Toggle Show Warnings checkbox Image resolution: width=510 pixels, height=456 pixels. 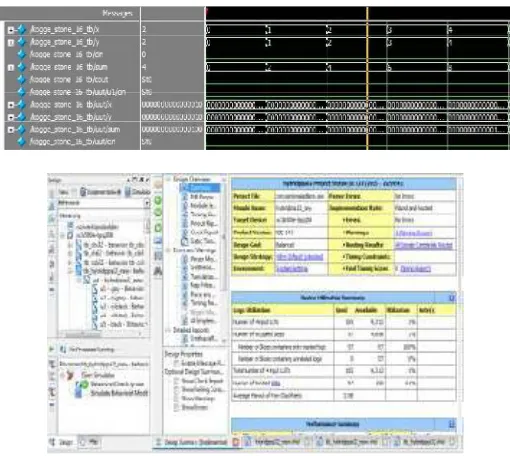point(177,398)
